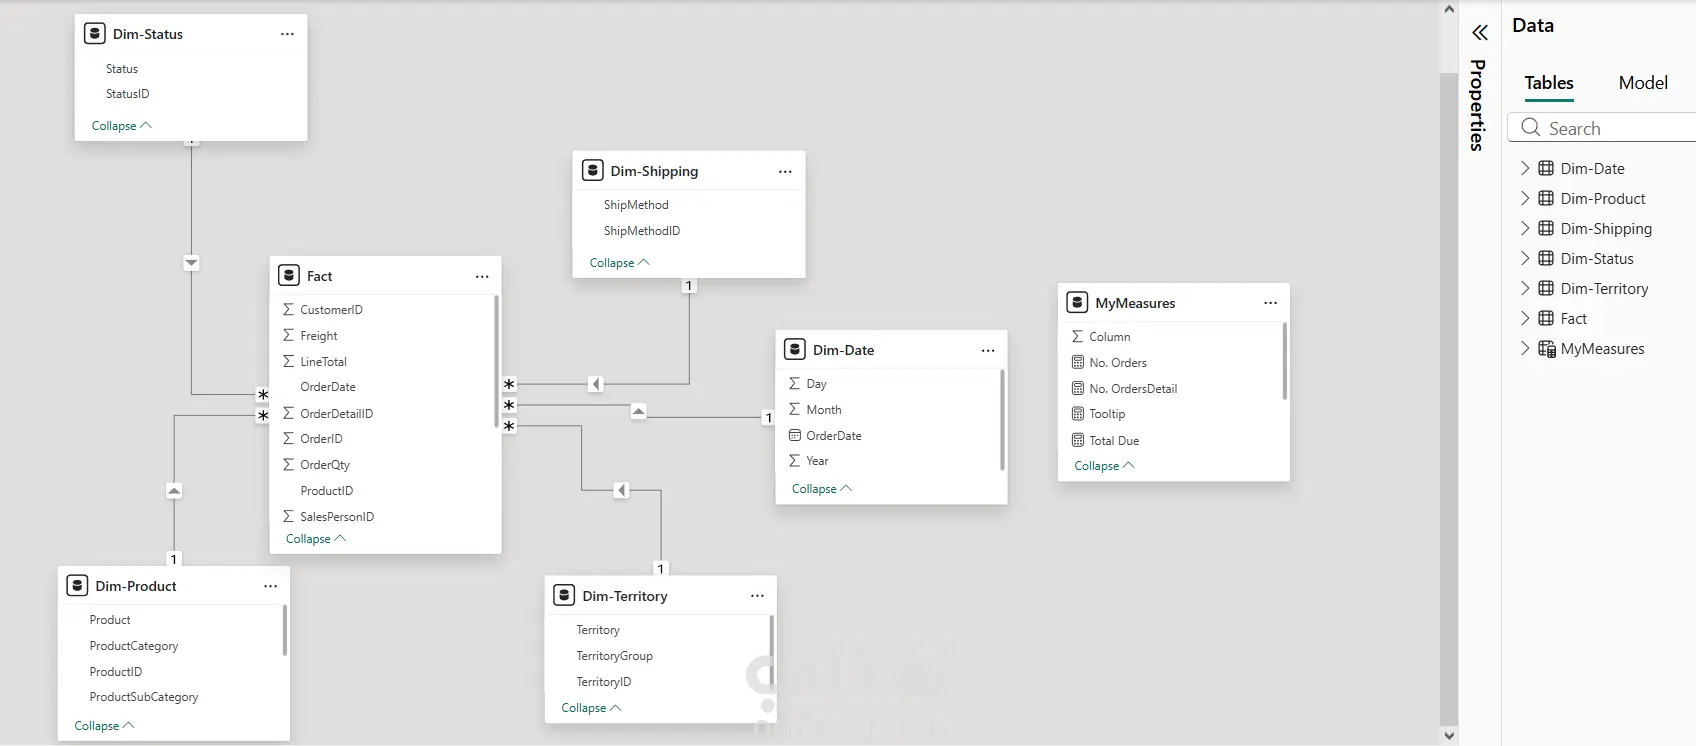Click the MyMeasures table header icon
Image resolution: width=1696 pixels, height=746 pixels.
(1077, 303)
